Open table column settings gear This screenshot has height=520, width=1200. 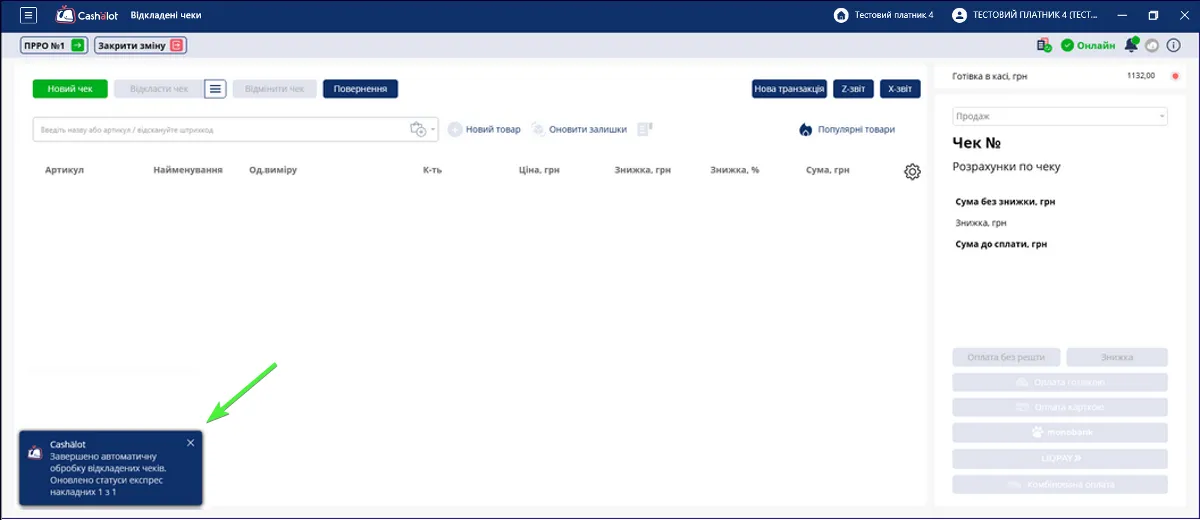pyautogui.click(x=912, y=172)
